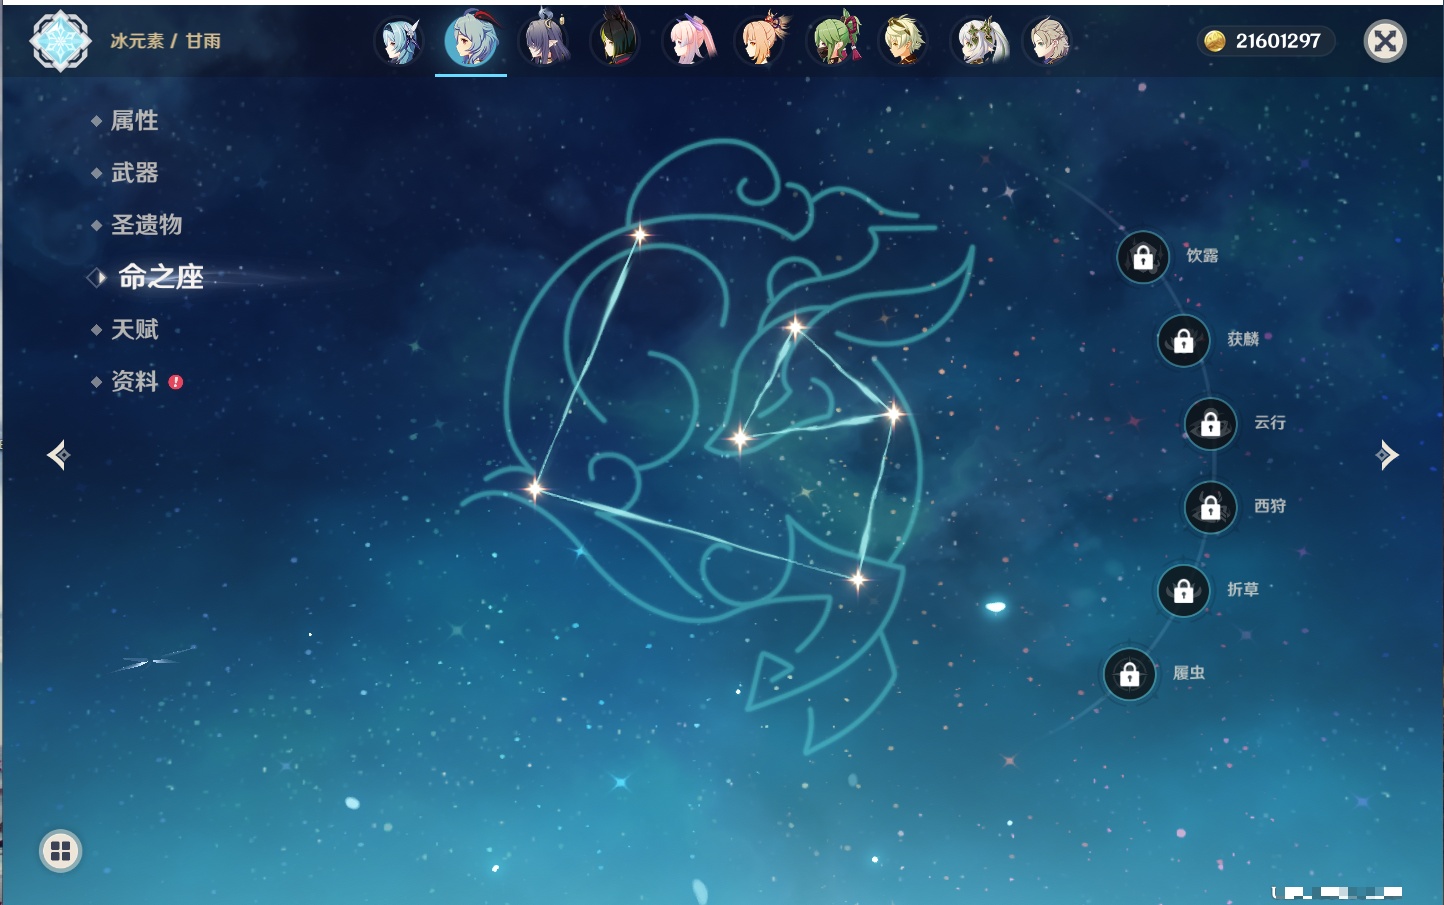Select the yellow-green haired portrait with goggles
The height and width of the screenshot is (905, 1444).
click(904, 42)
